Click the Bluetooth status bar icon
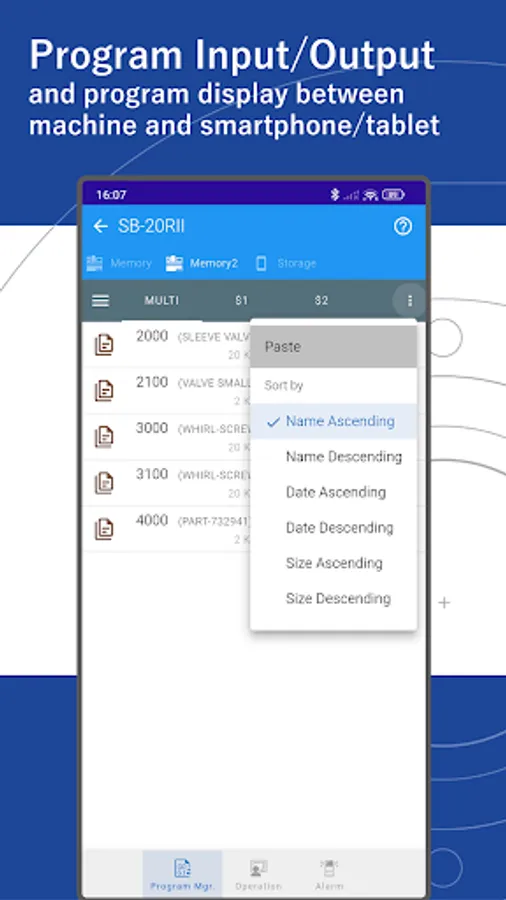The height and width of the screenshot is (900, 506). 335,195
